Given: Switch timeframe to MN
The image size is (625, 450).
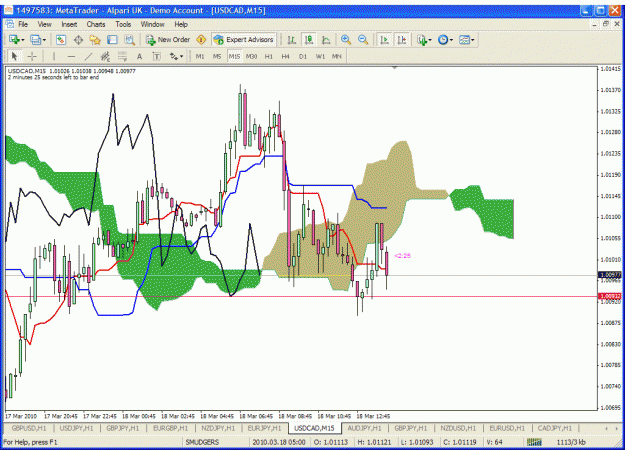Looking at the screenshot, I should [x=337, y=56].
